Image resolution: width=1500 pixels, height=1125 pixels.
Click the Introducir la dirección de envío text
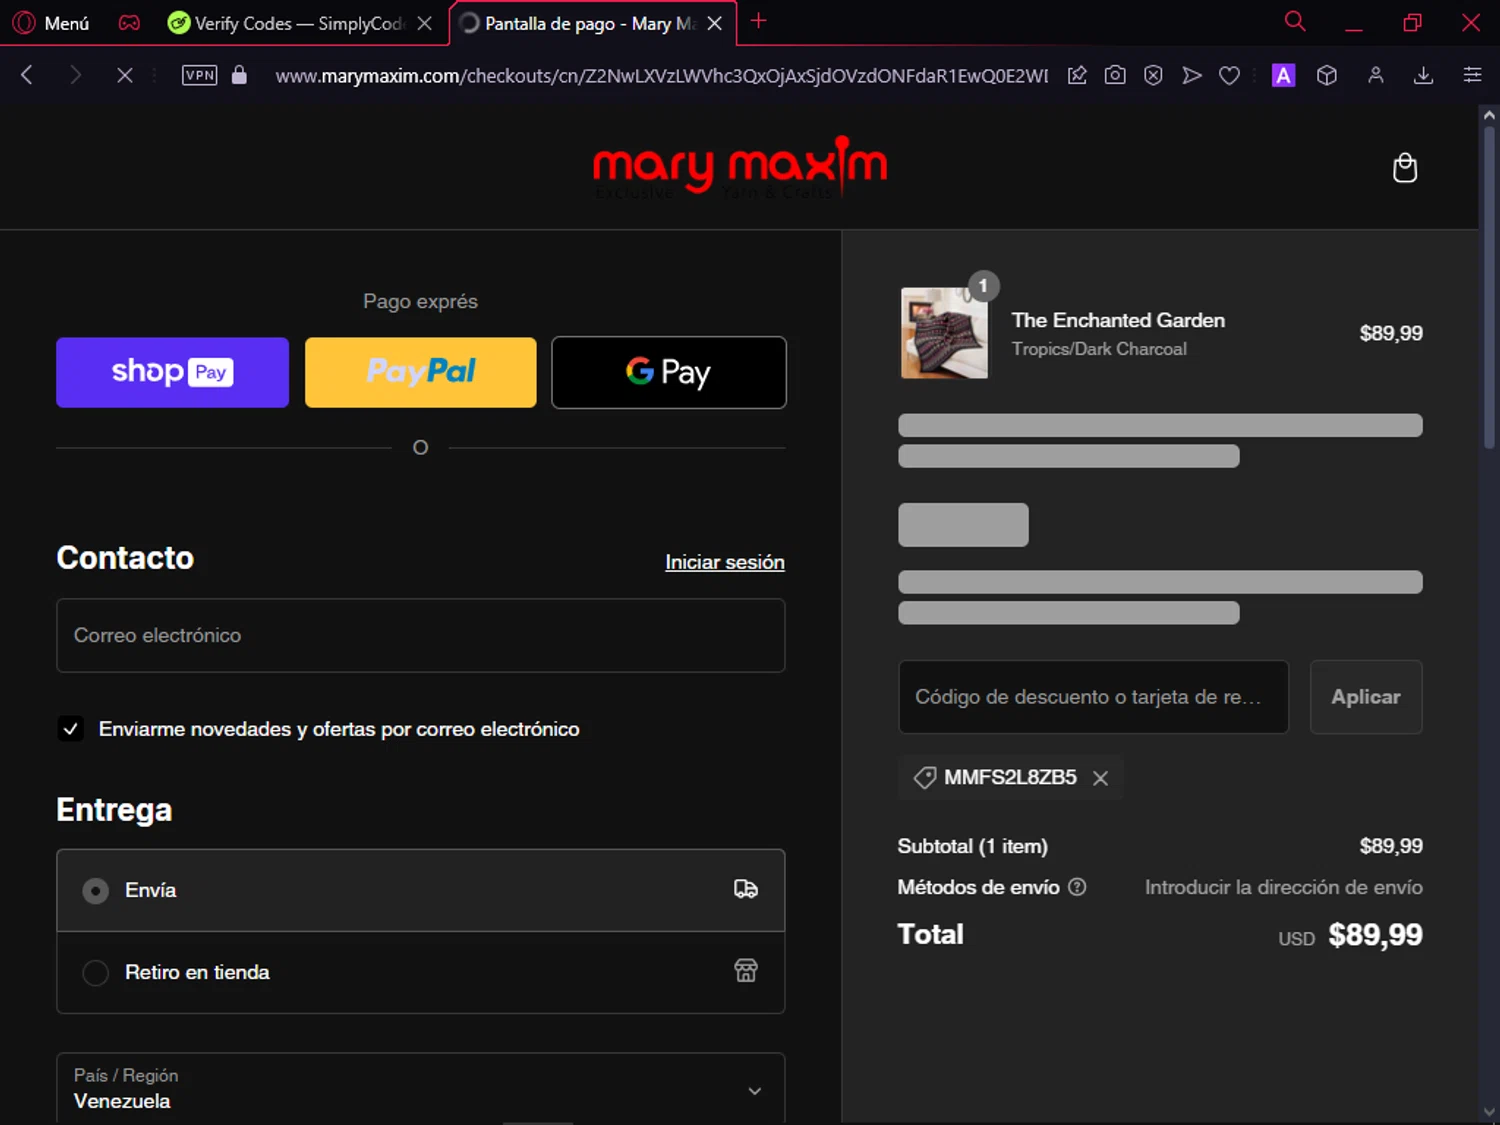coord(1284,888)
